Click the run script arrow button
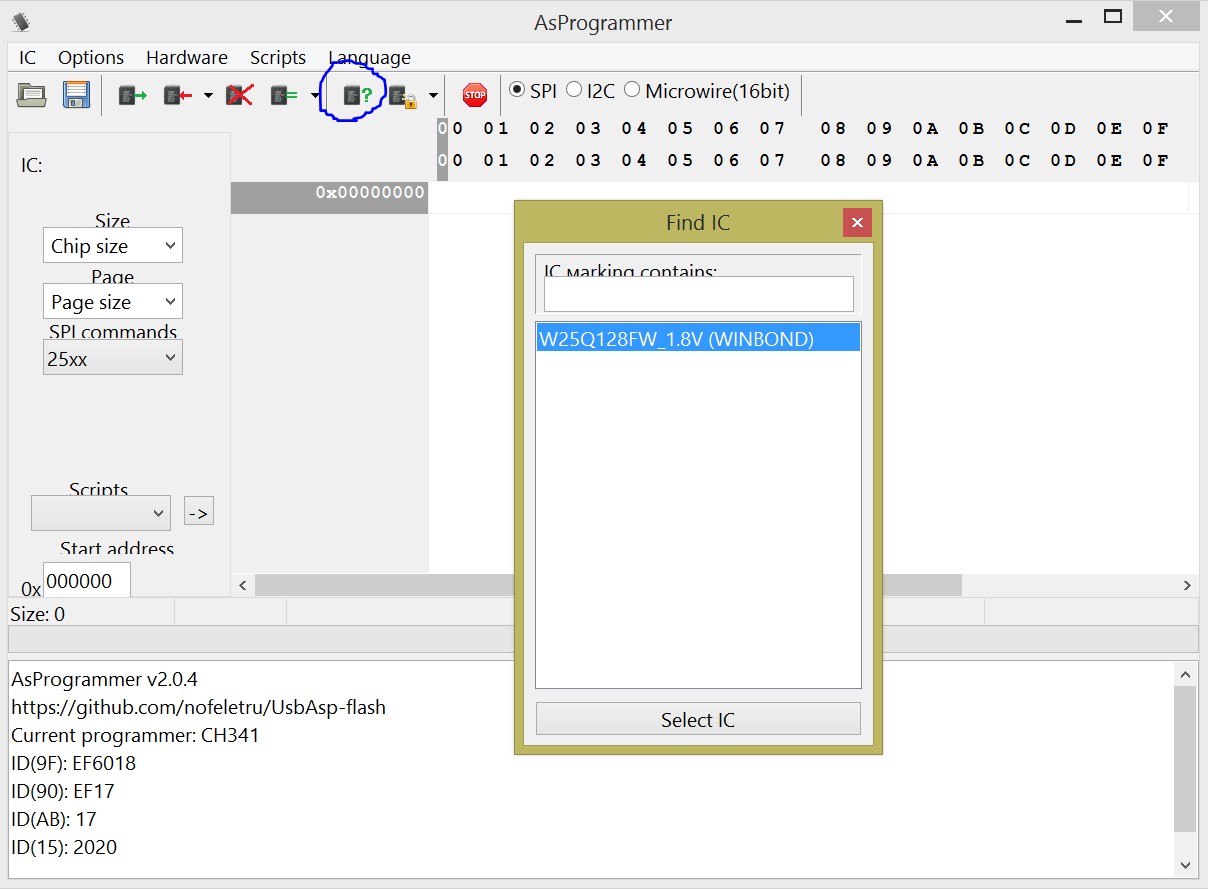 (x=198, y=513)
